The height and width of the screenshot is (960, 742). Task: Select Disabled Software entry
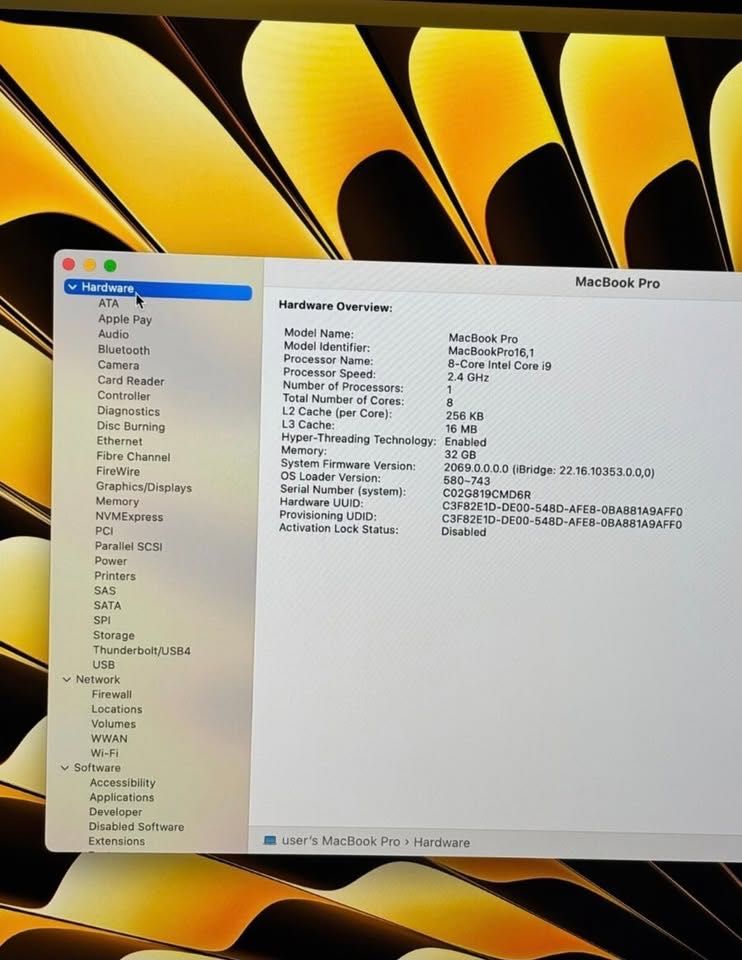pos(136,827)
